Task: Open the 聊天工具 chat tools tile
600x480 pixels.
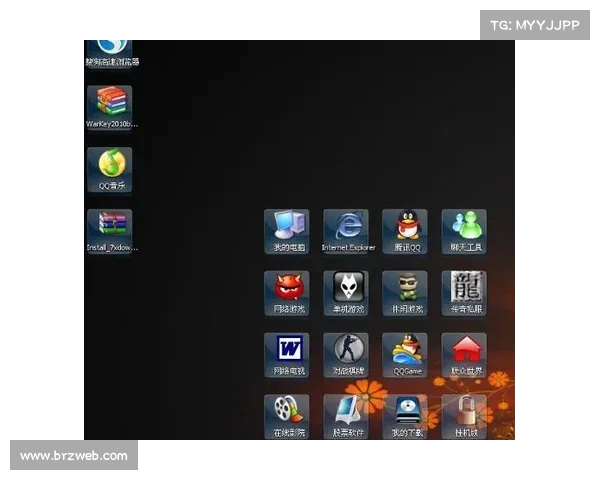Action: coord(465,231)
